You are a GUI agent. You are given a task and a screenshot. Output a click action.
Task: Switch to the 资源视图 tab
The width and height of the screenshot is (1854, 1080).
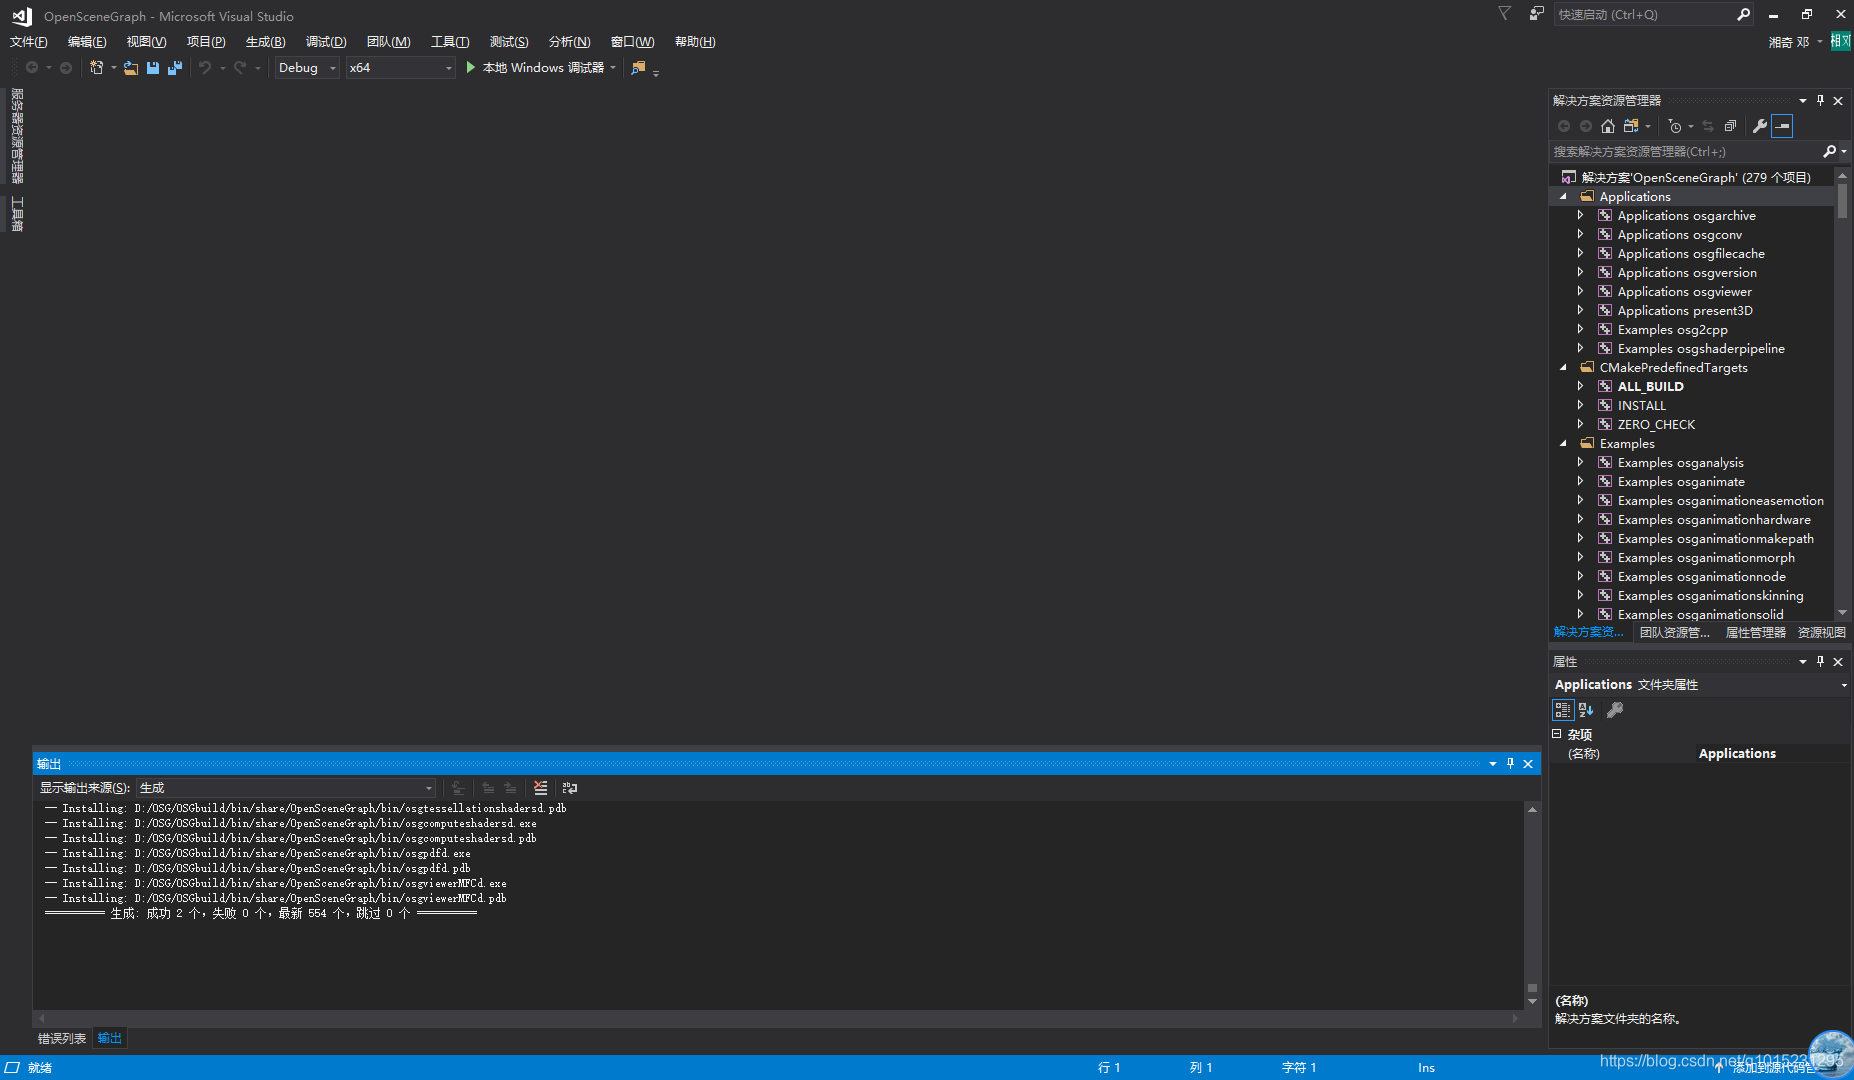pos(1821,632)
